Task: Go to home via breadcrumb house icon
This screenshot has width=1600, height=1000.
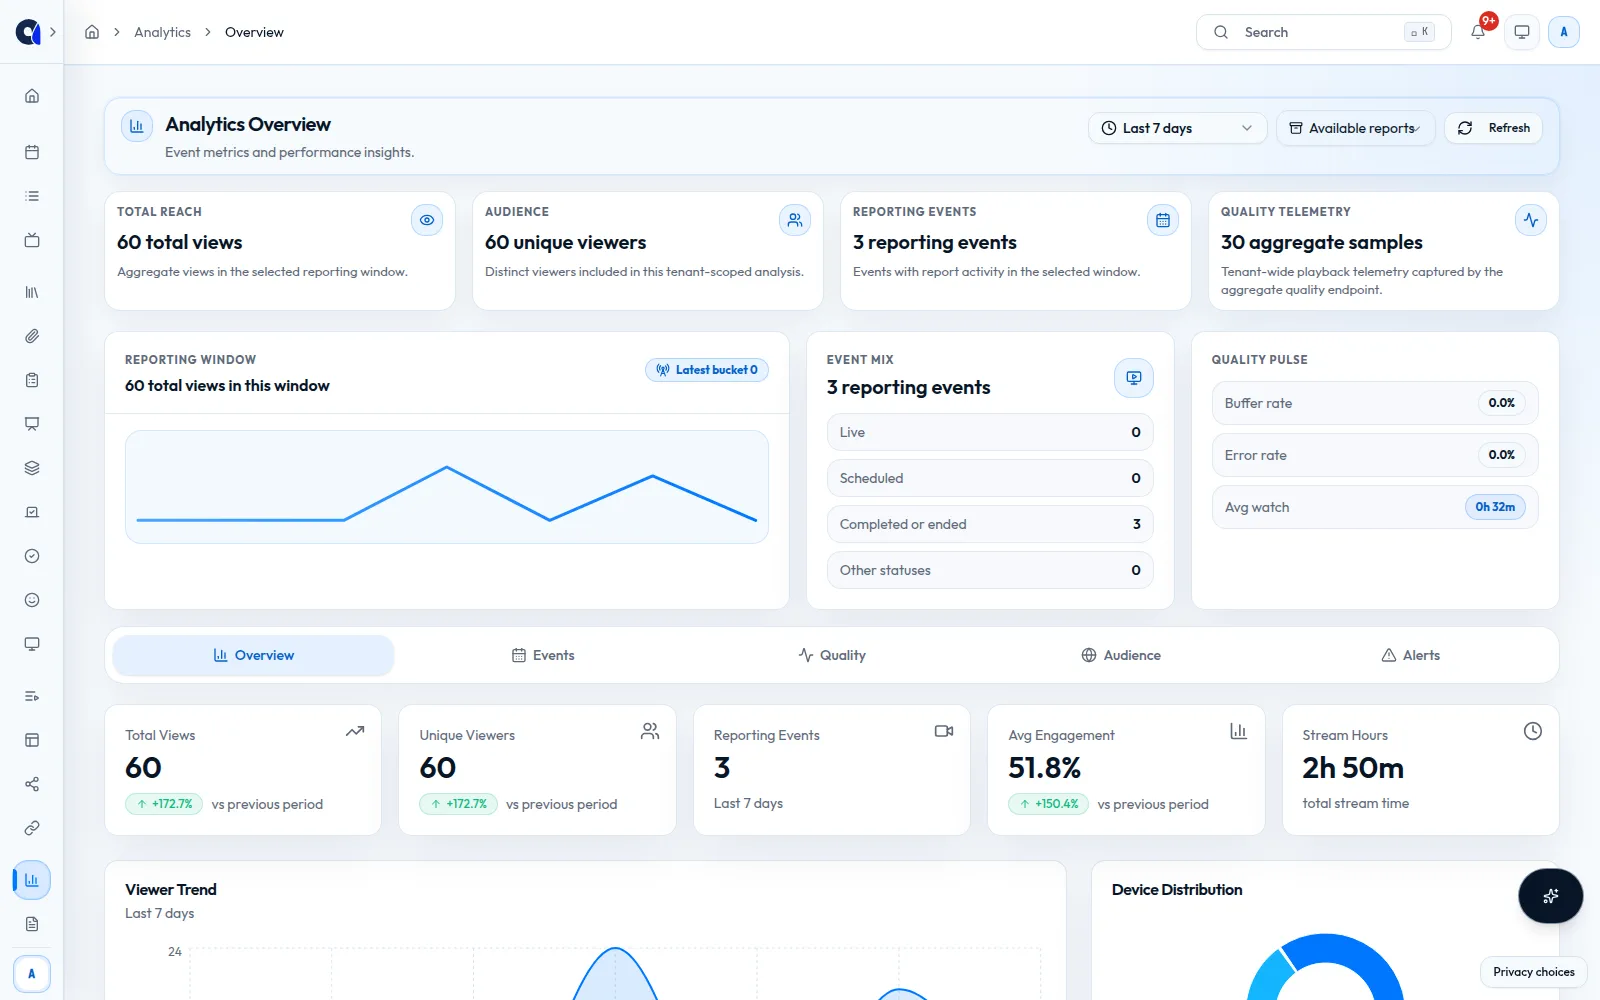Action: [92, 32]
